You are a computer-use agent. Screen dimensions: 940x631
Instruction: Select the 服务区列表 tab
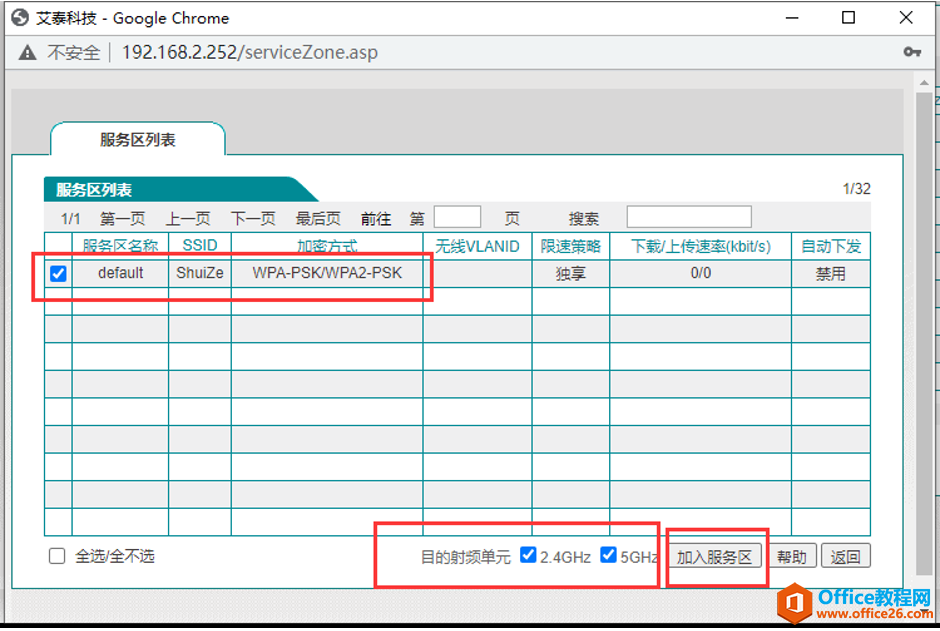[137, 140]
